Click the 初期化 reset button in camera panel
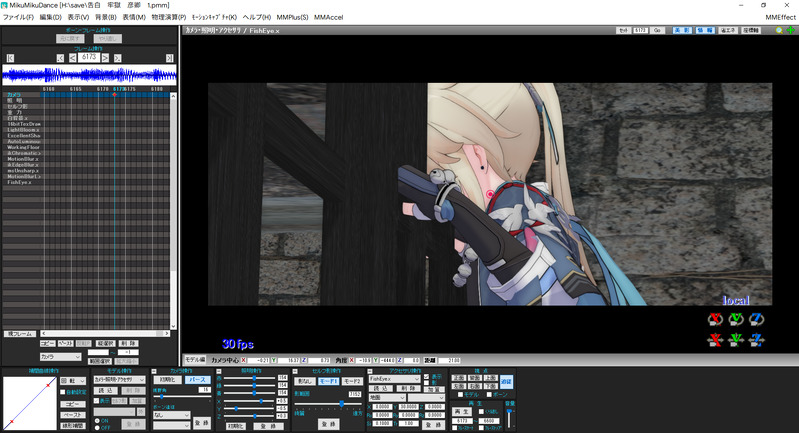This screenshot has width=799, height=433. point(168,380)
